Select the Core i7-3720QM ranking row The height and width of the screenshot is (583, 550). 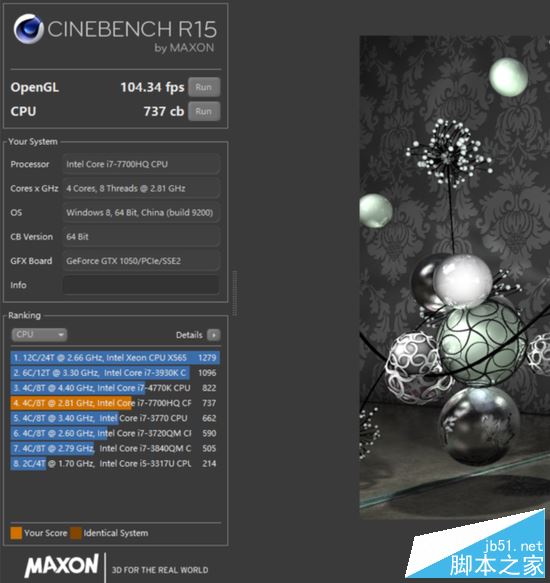[115, 434]
